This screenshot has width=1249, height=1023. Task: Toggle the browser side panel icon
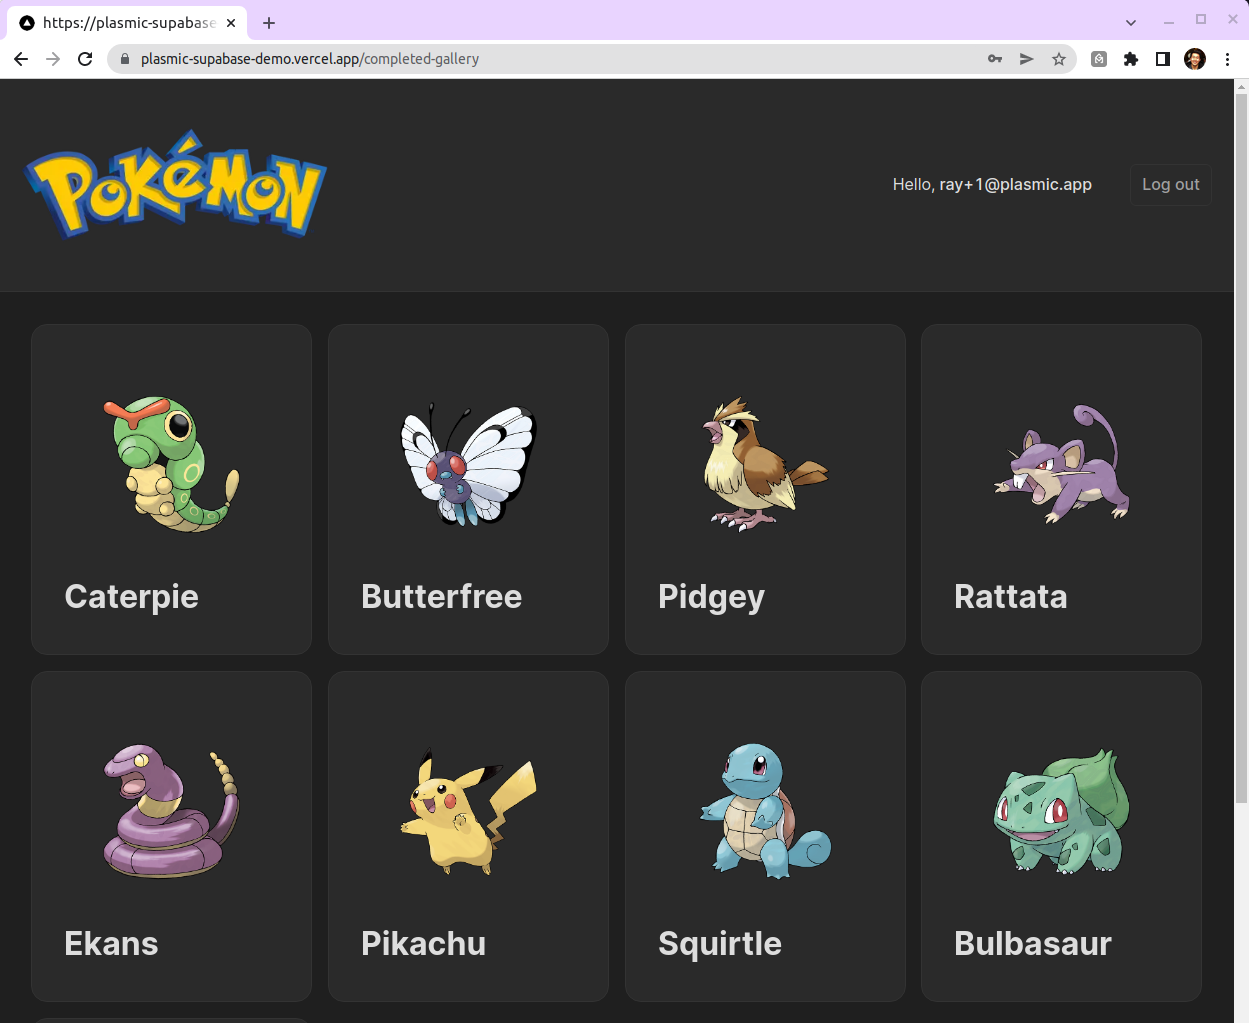click(x=1163, y=59)
